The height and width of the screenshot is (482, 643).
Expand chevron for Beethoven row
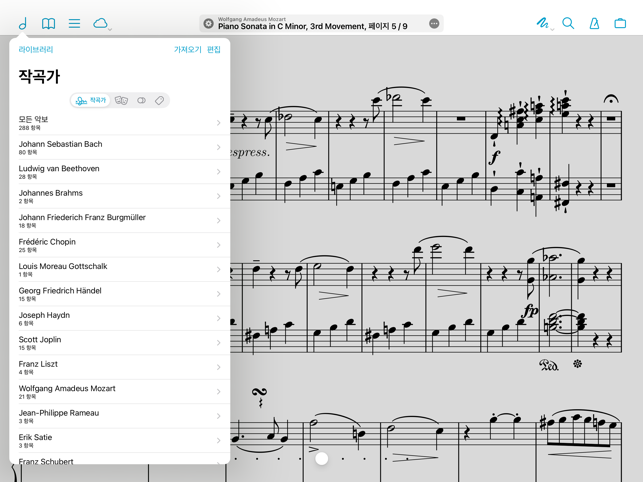(x=219, y=171)
